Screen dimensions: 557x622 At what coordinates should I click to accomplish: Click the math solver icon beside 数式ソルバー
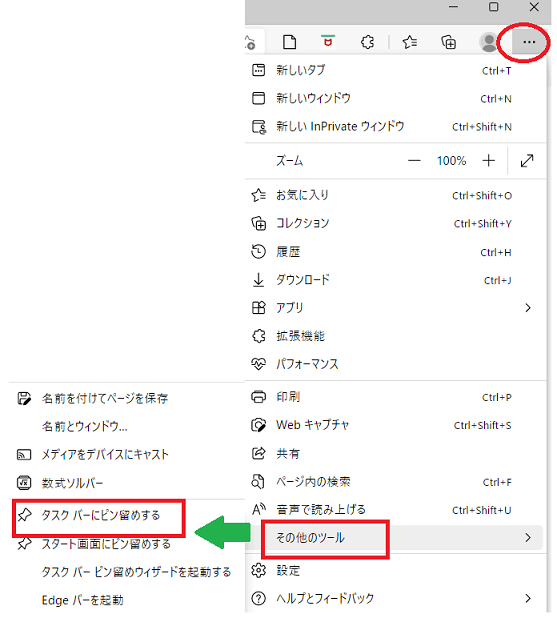coord(24,483)
